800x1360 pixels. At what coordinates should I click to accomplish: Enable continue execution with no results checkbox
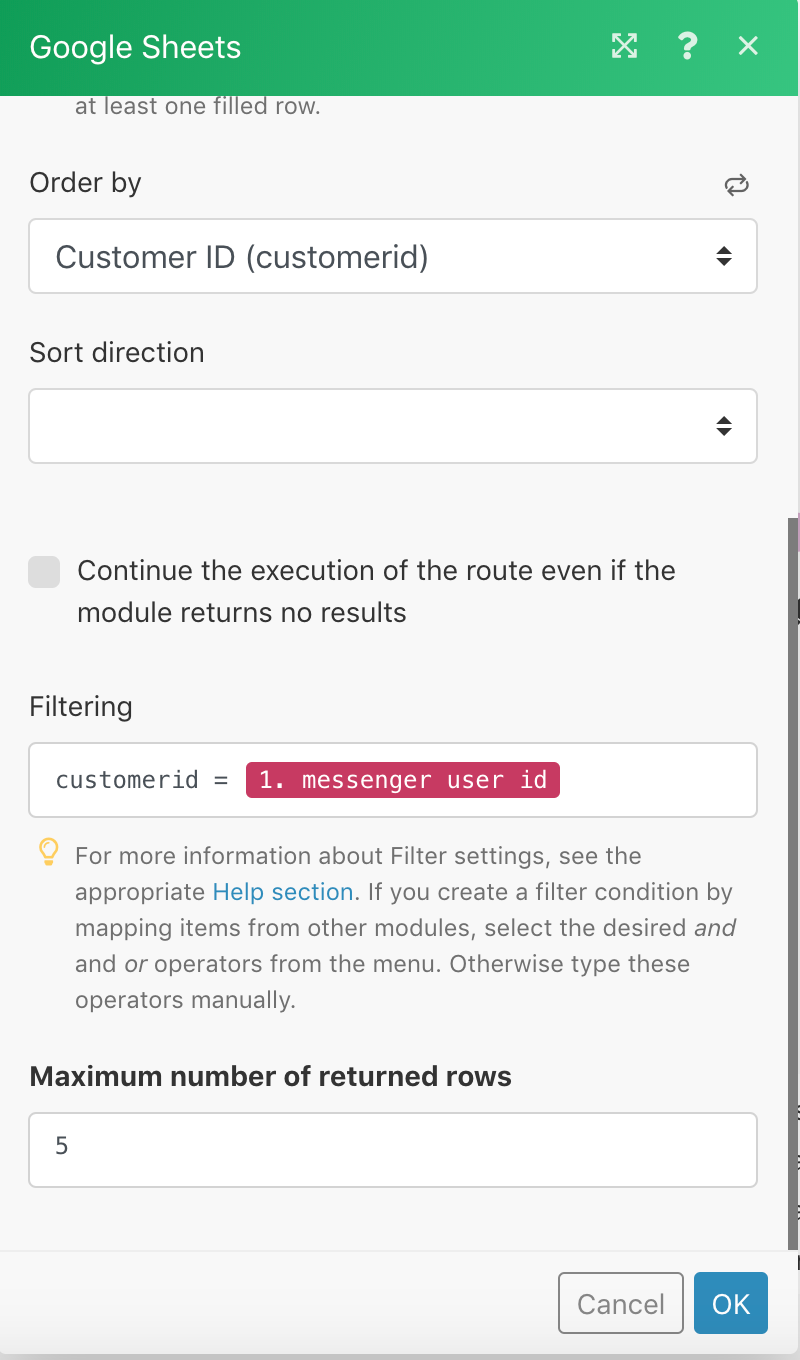[44, 572]
